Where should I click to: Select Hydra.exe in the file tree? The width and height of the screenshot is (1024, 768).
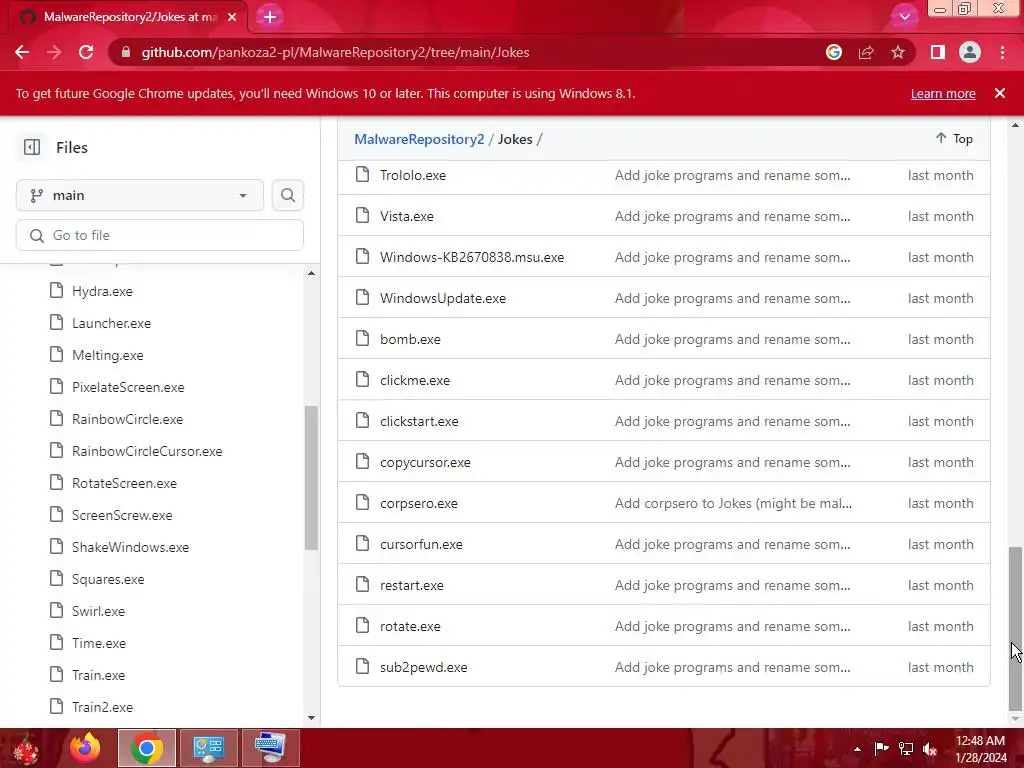(102, 291)
